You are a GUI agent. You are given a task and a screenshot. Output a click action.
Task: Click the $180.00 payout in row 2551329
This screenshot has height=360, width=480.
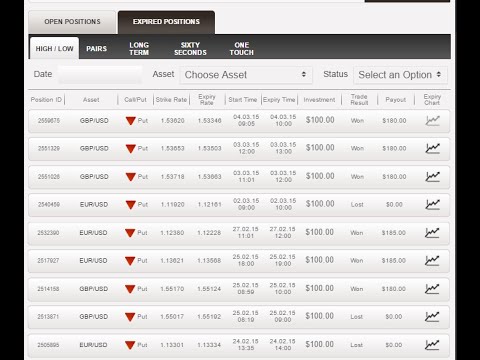click(x=394, y=149)
